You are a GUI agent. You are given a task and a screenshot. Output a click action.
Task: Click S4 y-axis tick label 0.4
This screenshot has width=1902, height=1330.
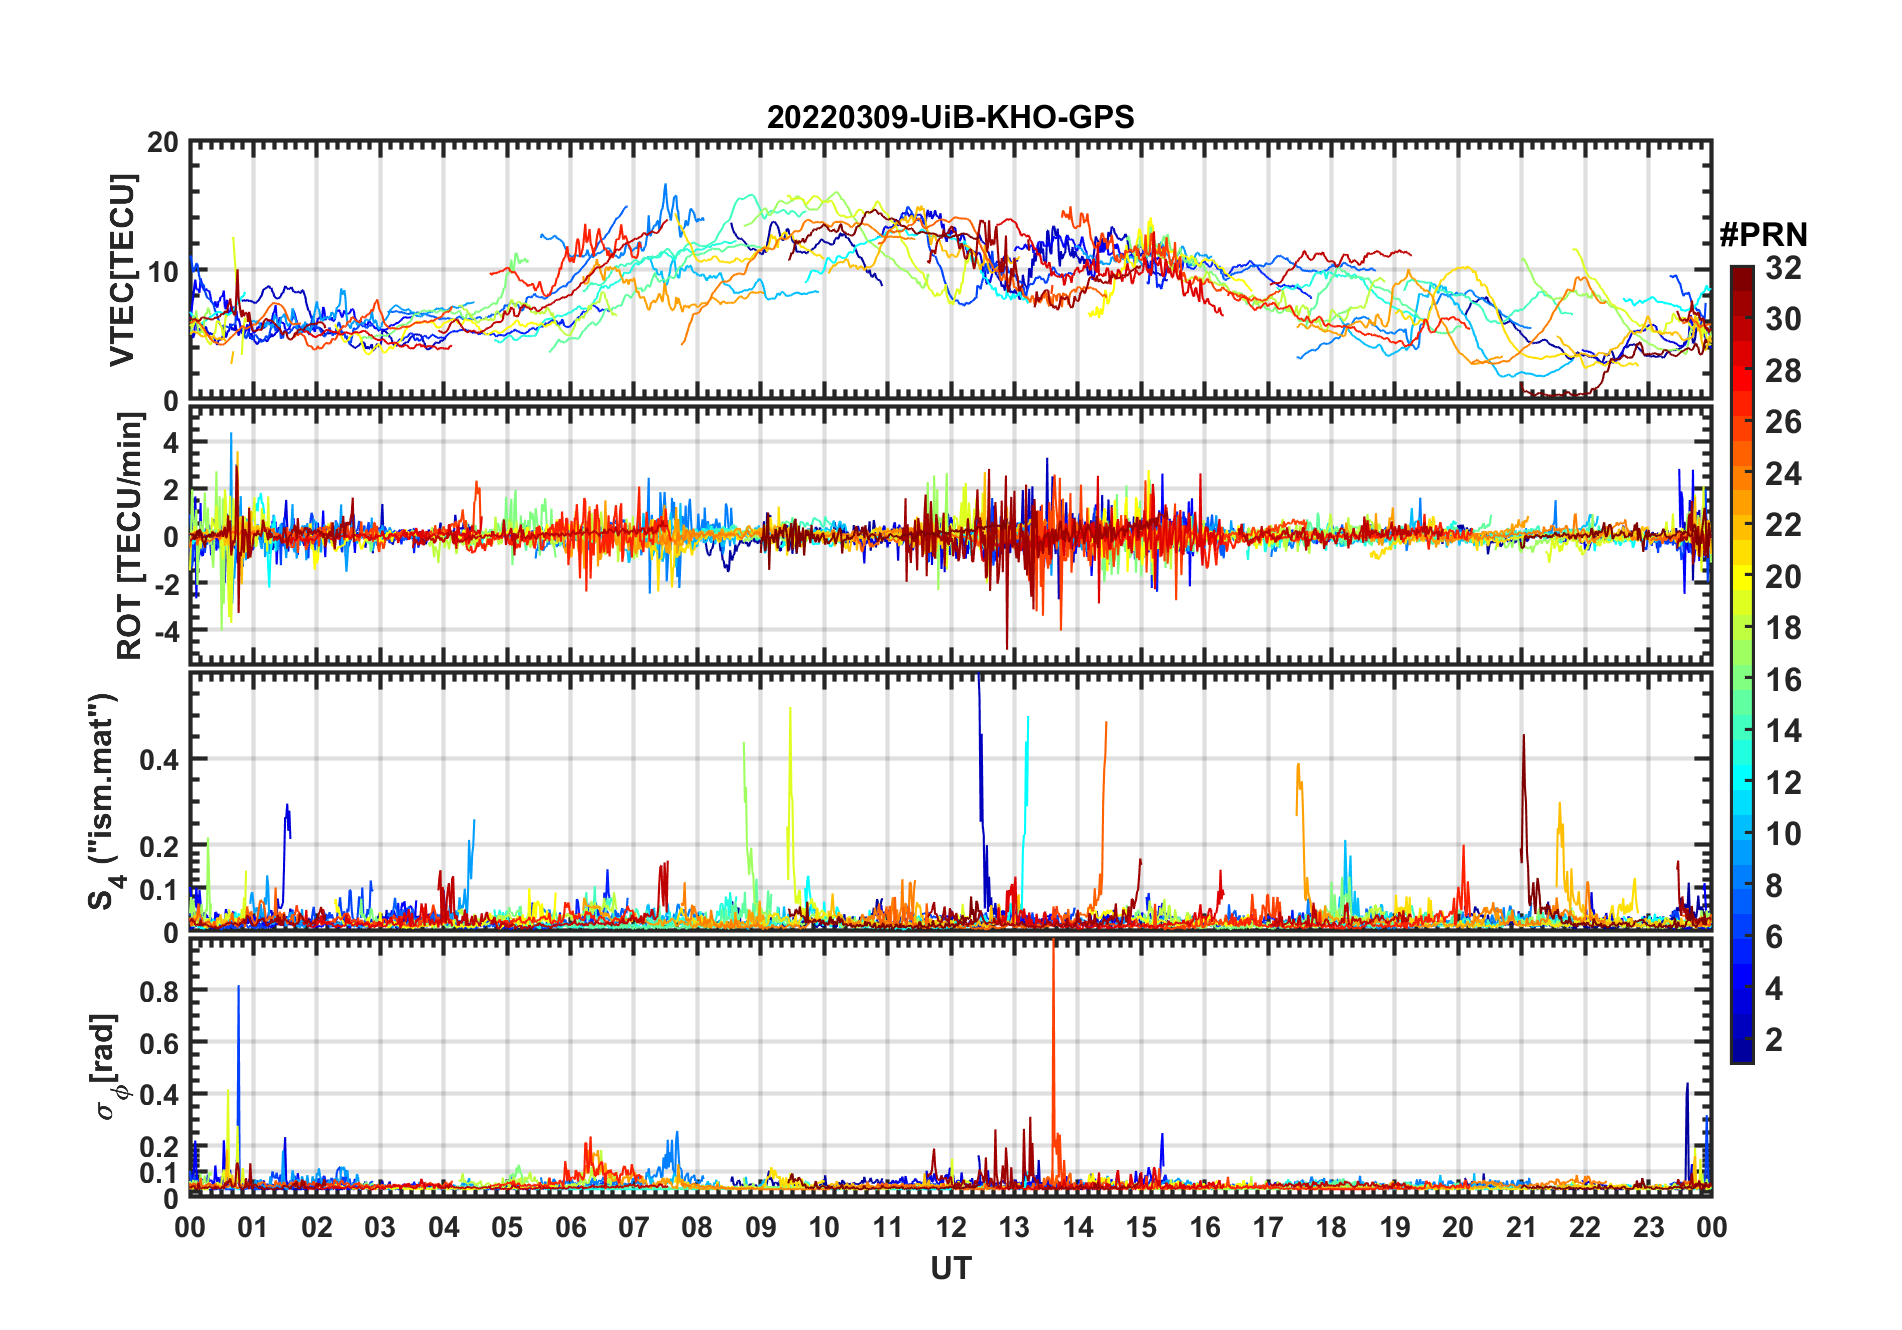(159, 759)
